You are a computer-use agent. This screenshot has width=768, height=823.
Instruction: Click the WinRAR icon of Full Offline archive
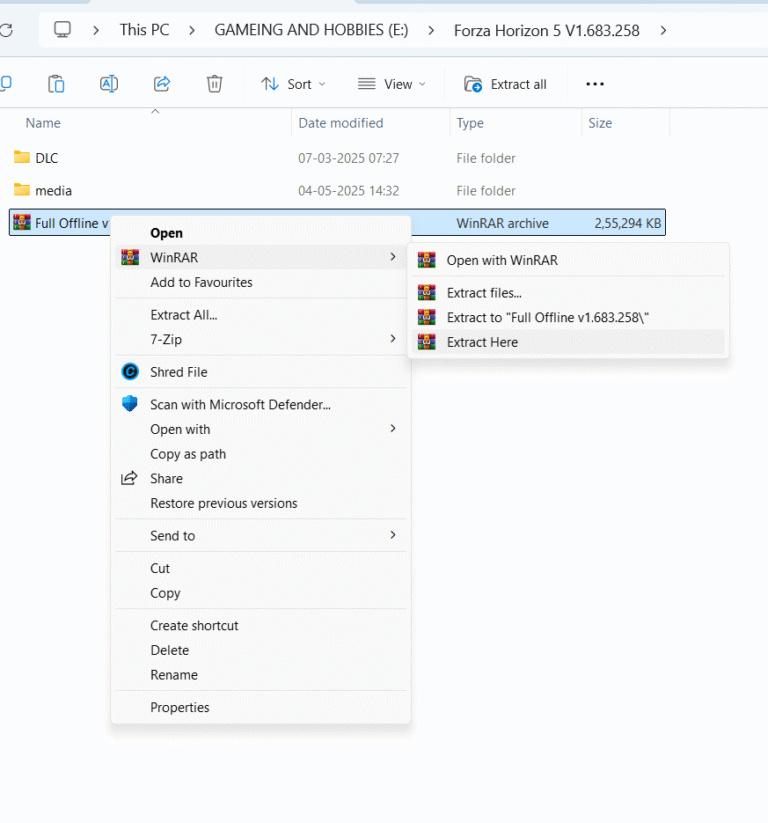pyautogui.click(x=22, y=222)
